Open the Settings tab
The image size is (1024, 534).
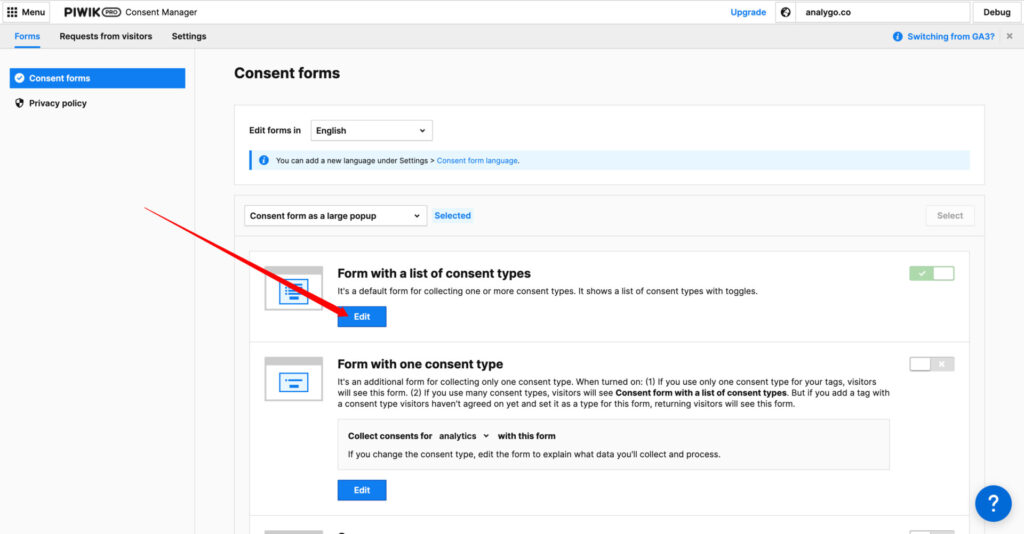point(189,37)
